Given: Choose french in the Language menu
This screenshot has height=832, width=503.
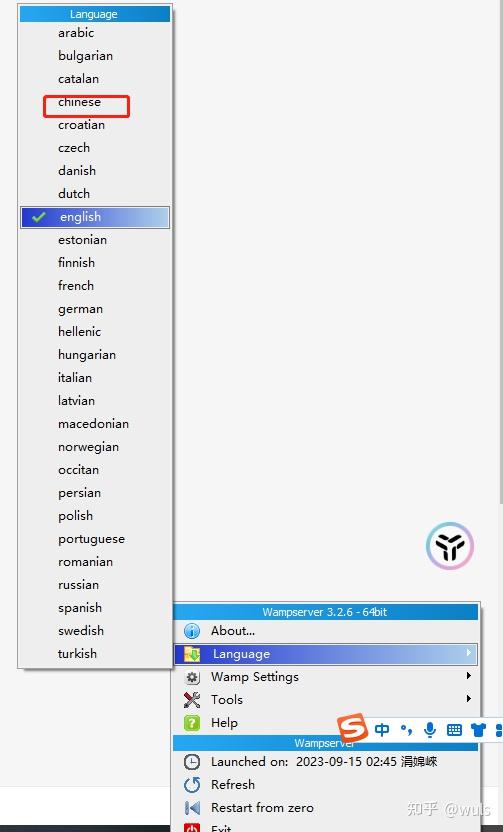Looking at the screenshot, I should click(x=76, y=285).
